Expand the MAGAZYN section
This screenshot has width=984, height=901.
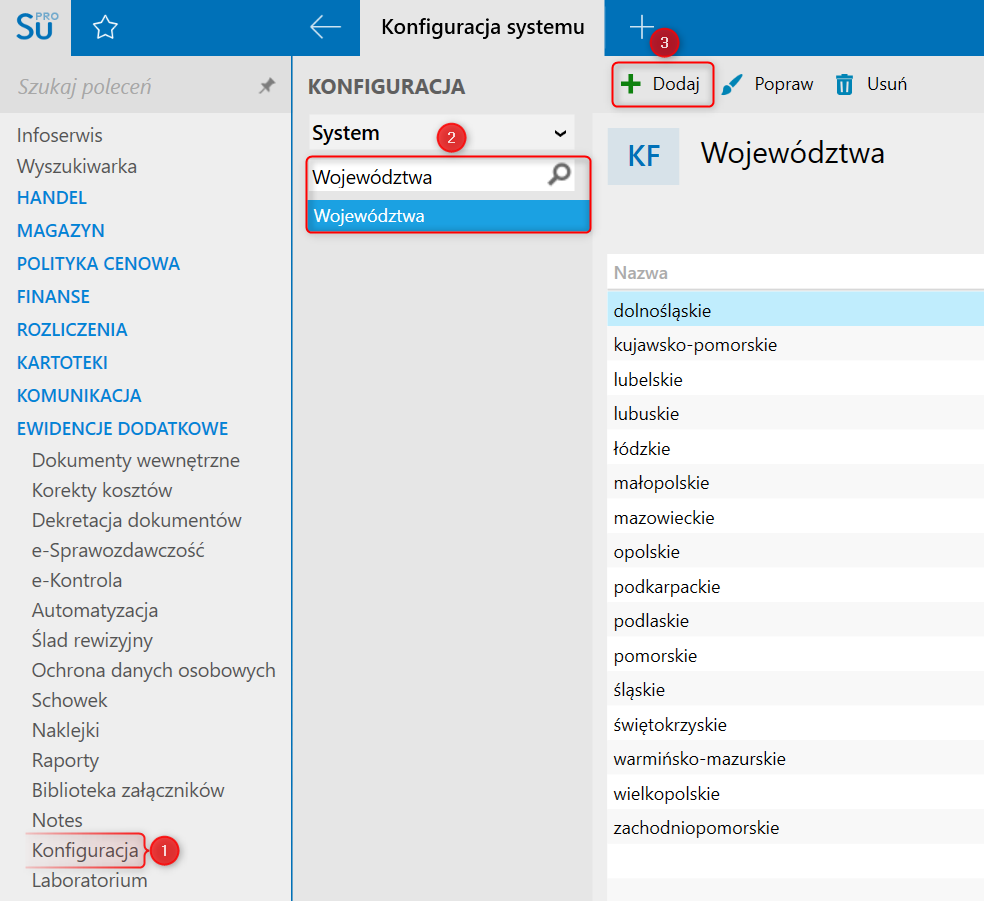[60, 231]
